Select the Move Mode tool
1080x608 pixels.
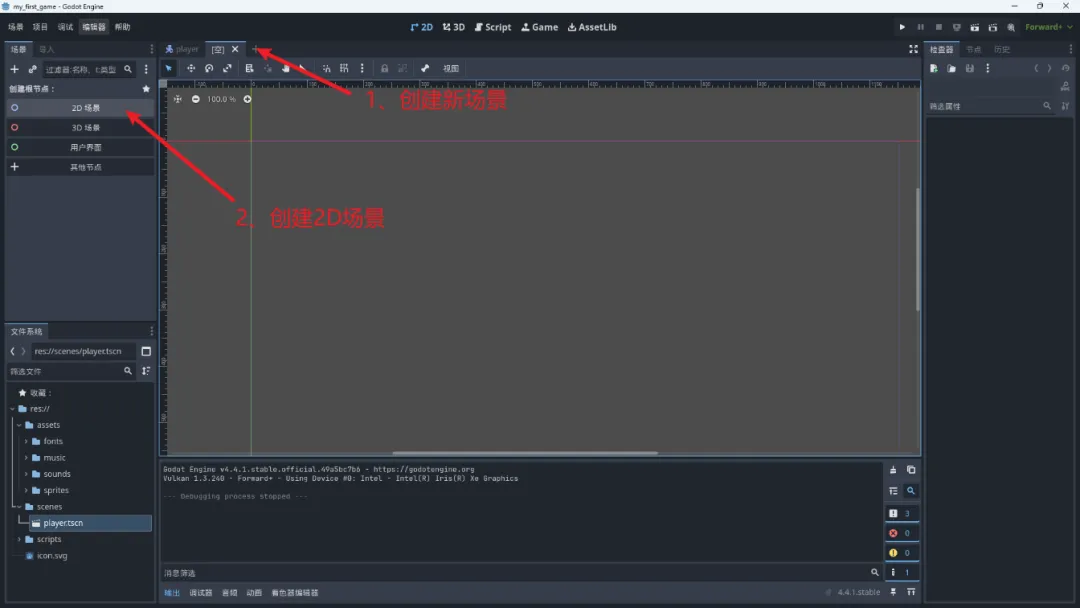[x=191, y=68]
